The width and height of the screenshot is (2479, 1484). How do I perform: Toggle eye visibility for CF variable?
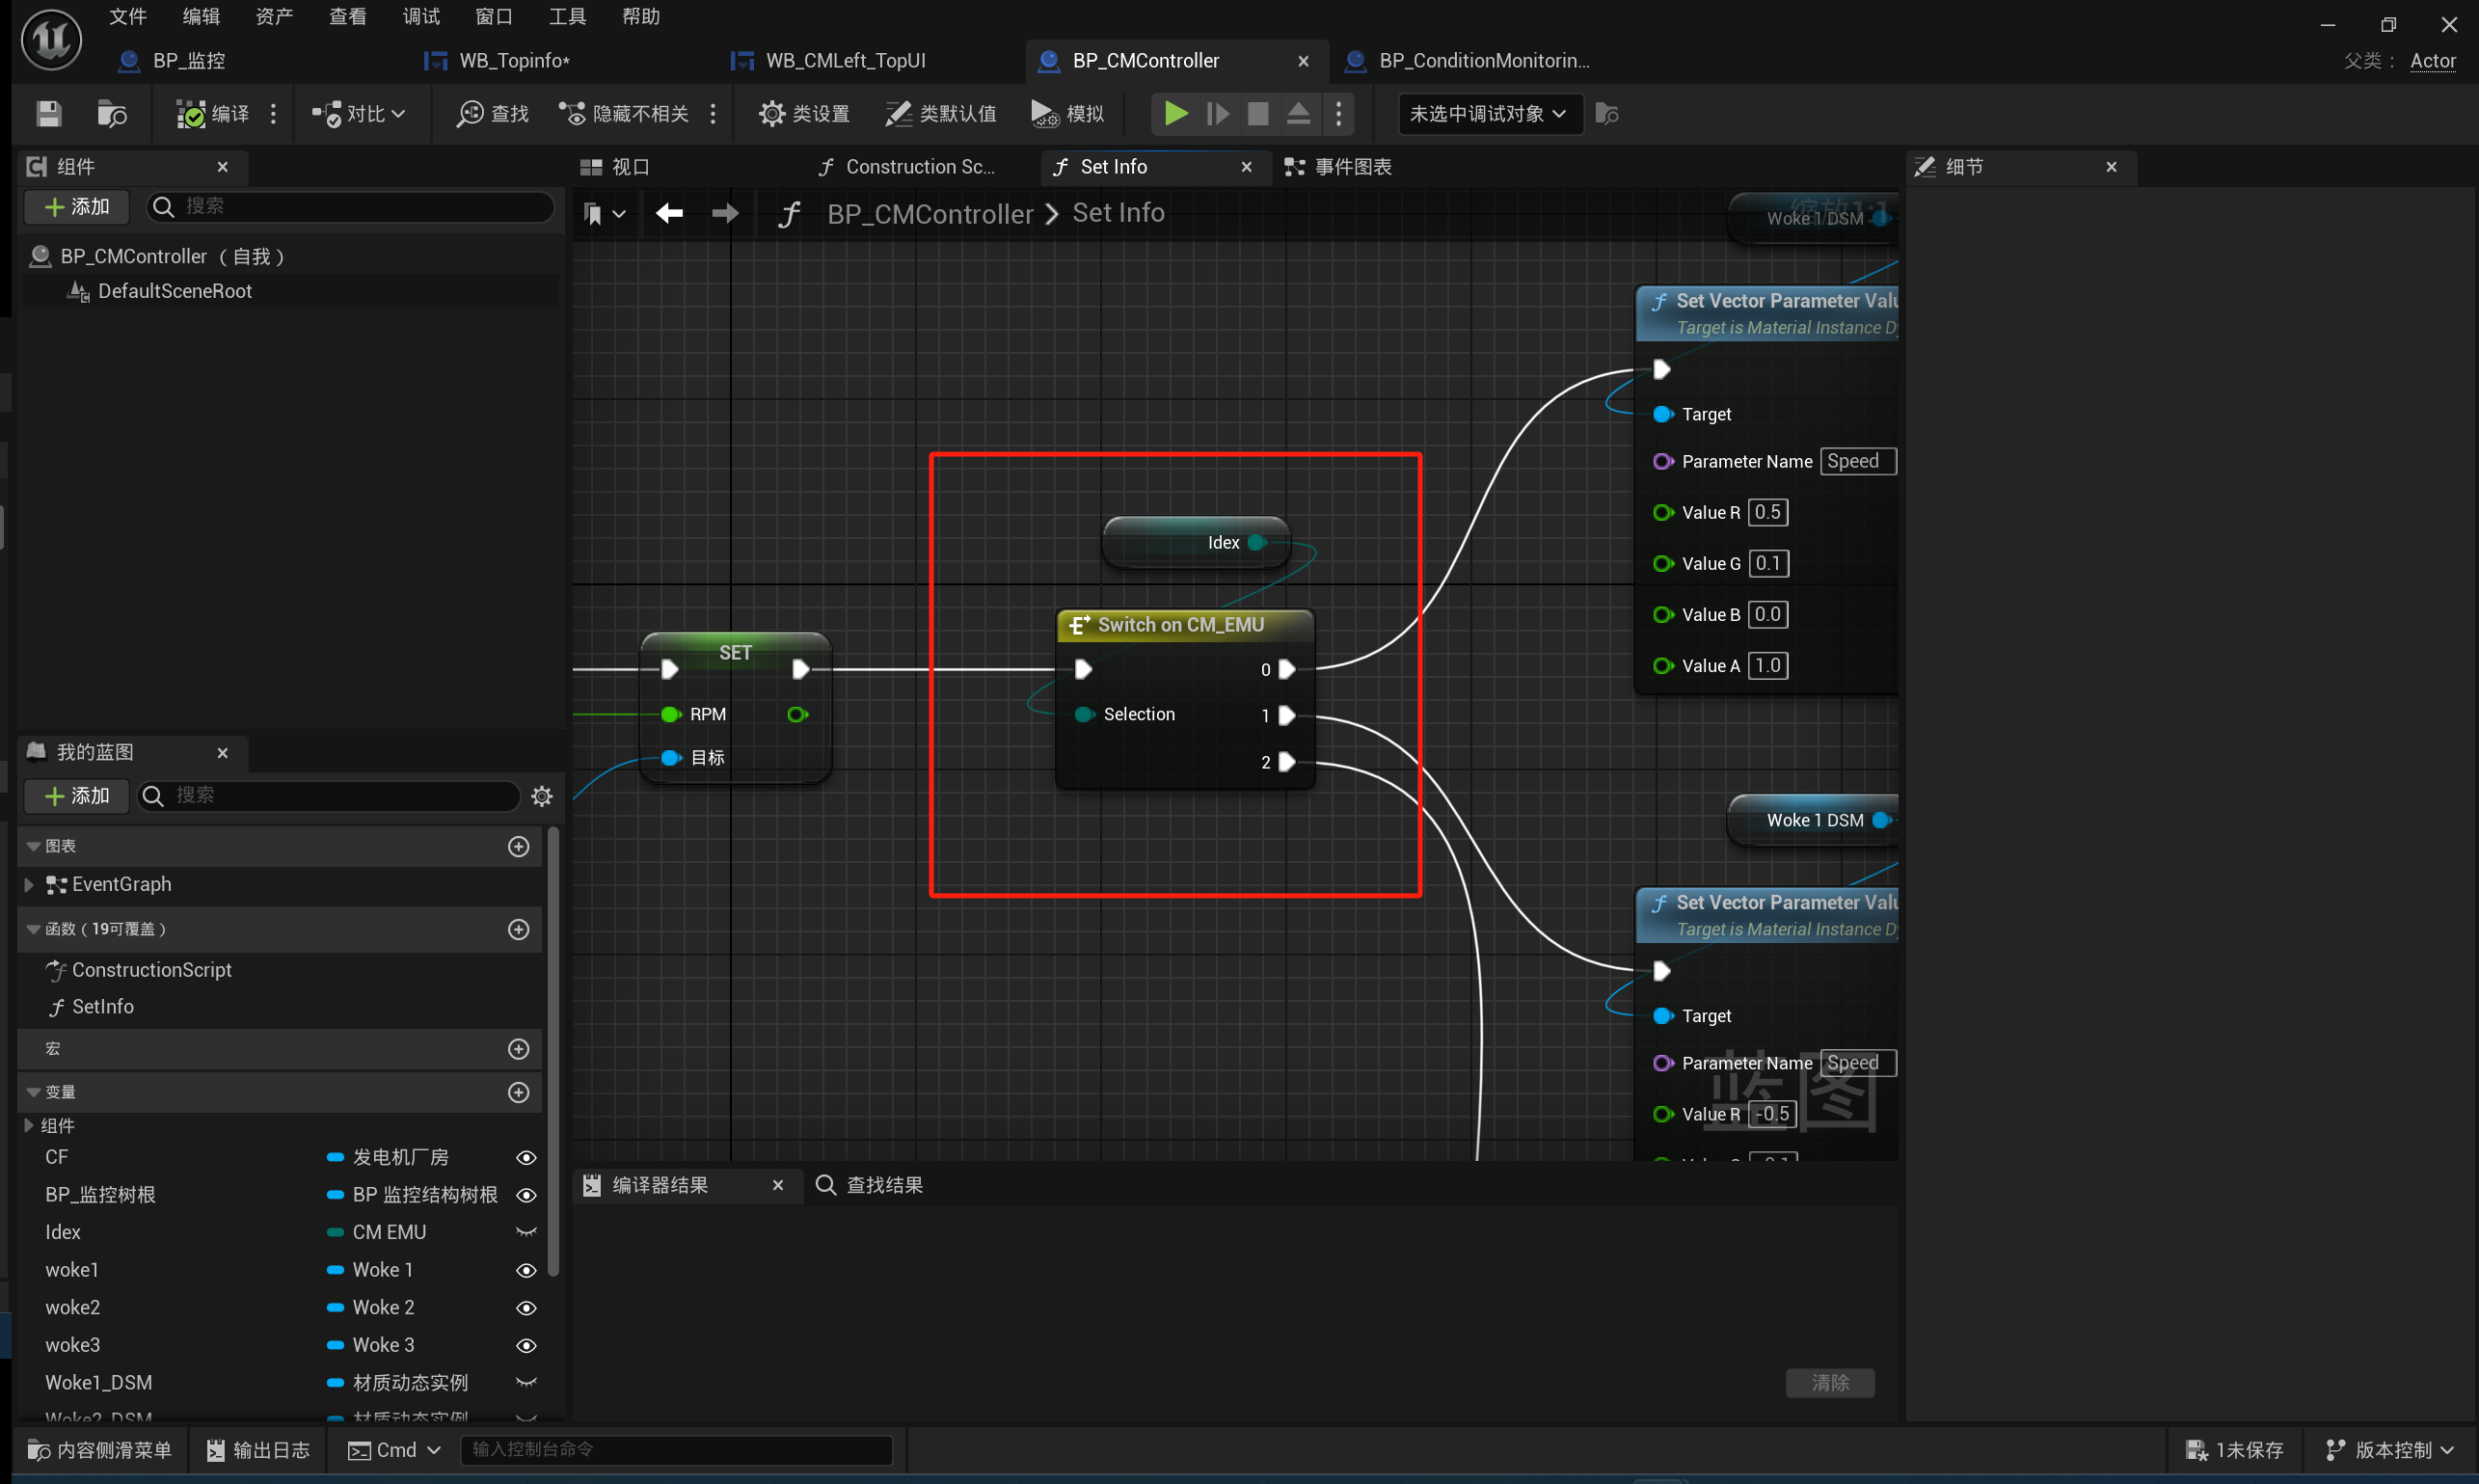pos(526,1157)
